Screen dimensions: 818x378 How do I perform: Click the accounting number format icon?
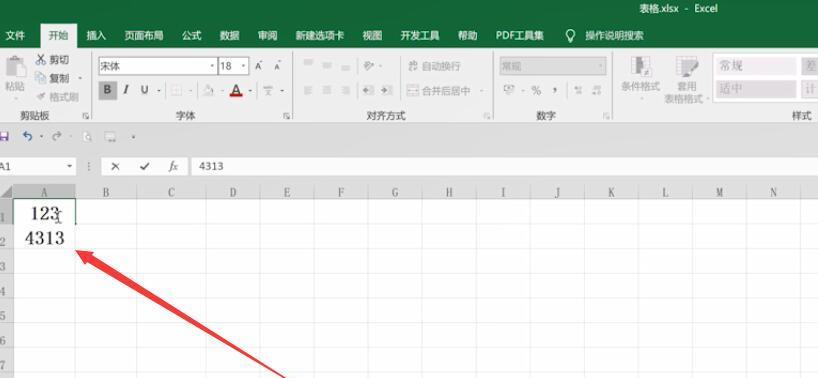click(509, 90)
